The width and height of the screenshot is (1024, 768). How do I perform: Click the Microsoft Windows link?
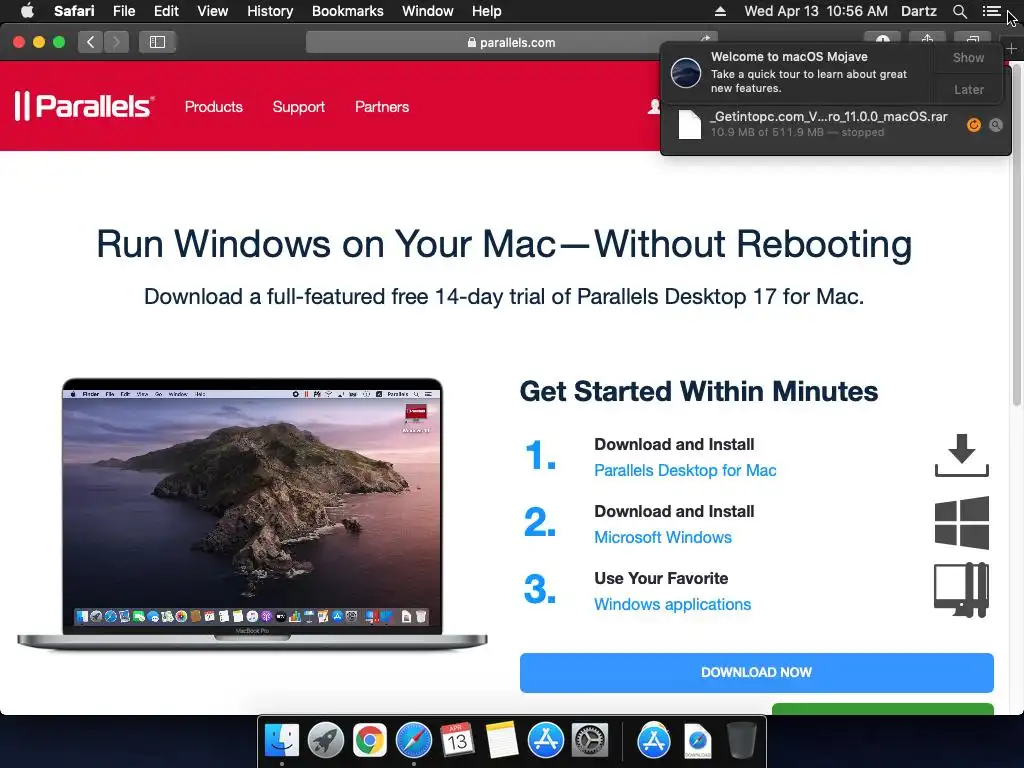[x=663, y=537]
